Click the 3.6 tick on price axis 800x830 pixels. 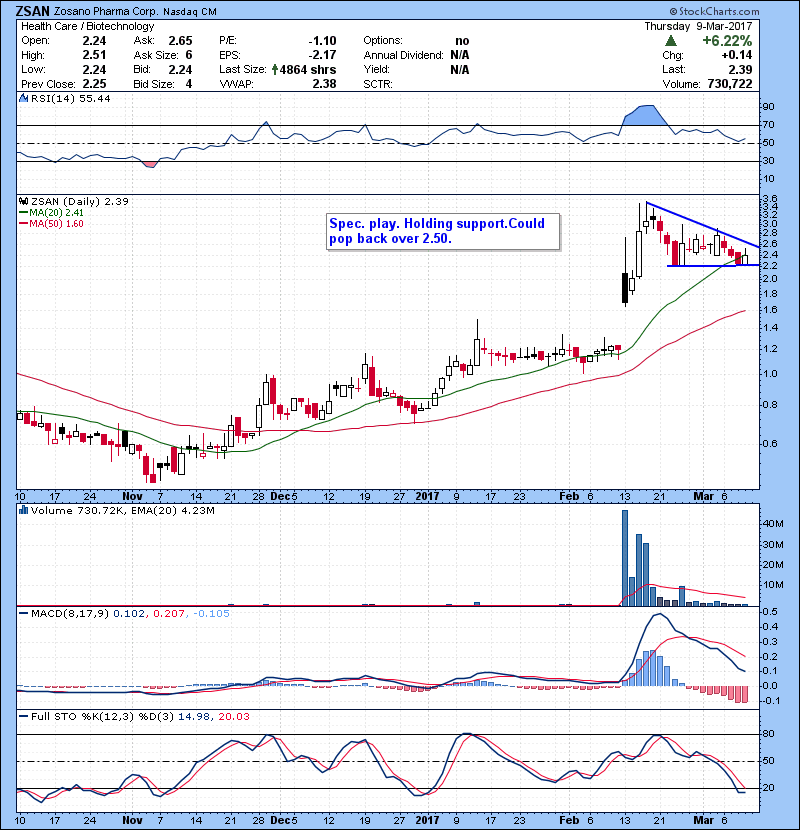770,199
